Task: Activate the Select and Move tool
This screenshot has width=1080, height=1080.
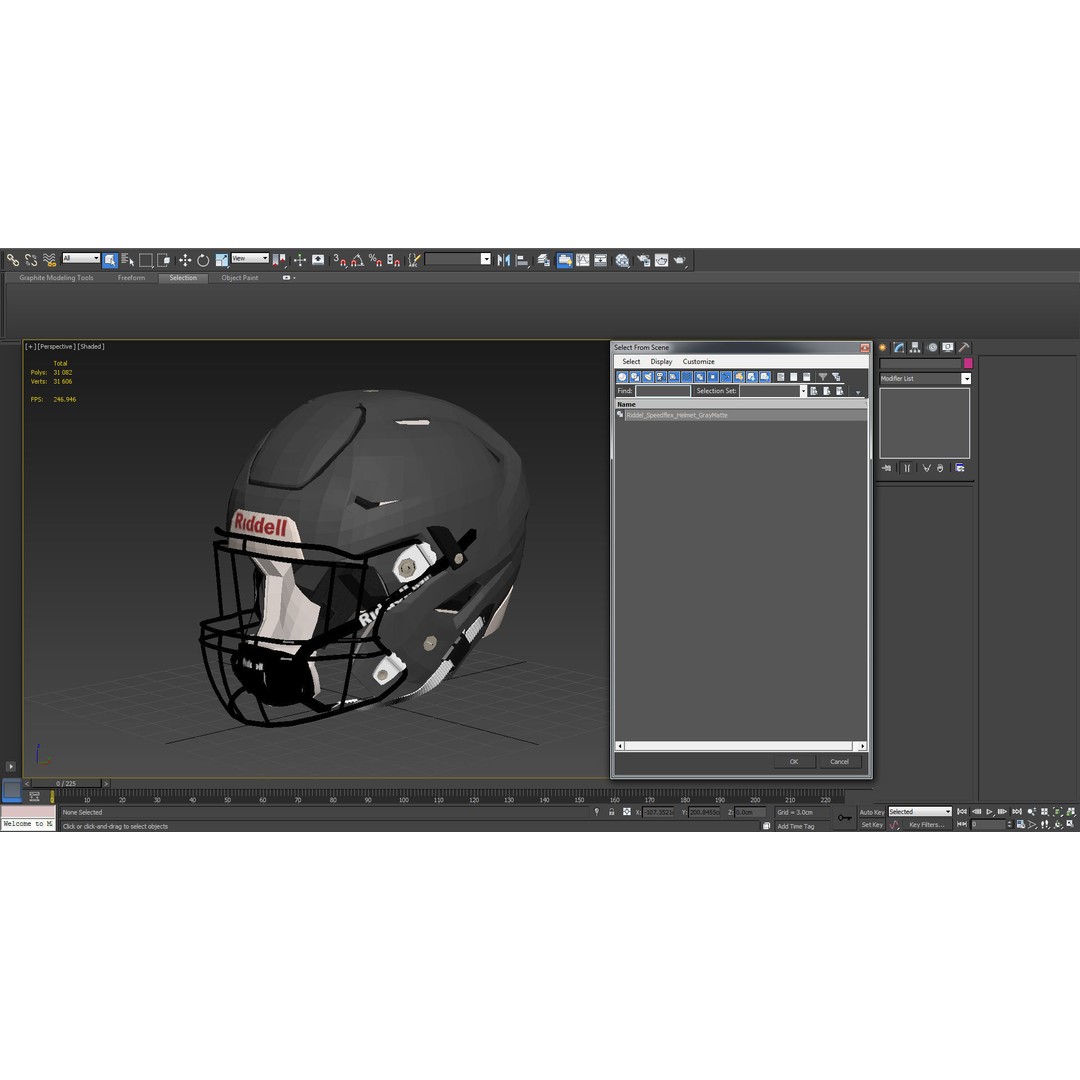Action: [185, 260]
